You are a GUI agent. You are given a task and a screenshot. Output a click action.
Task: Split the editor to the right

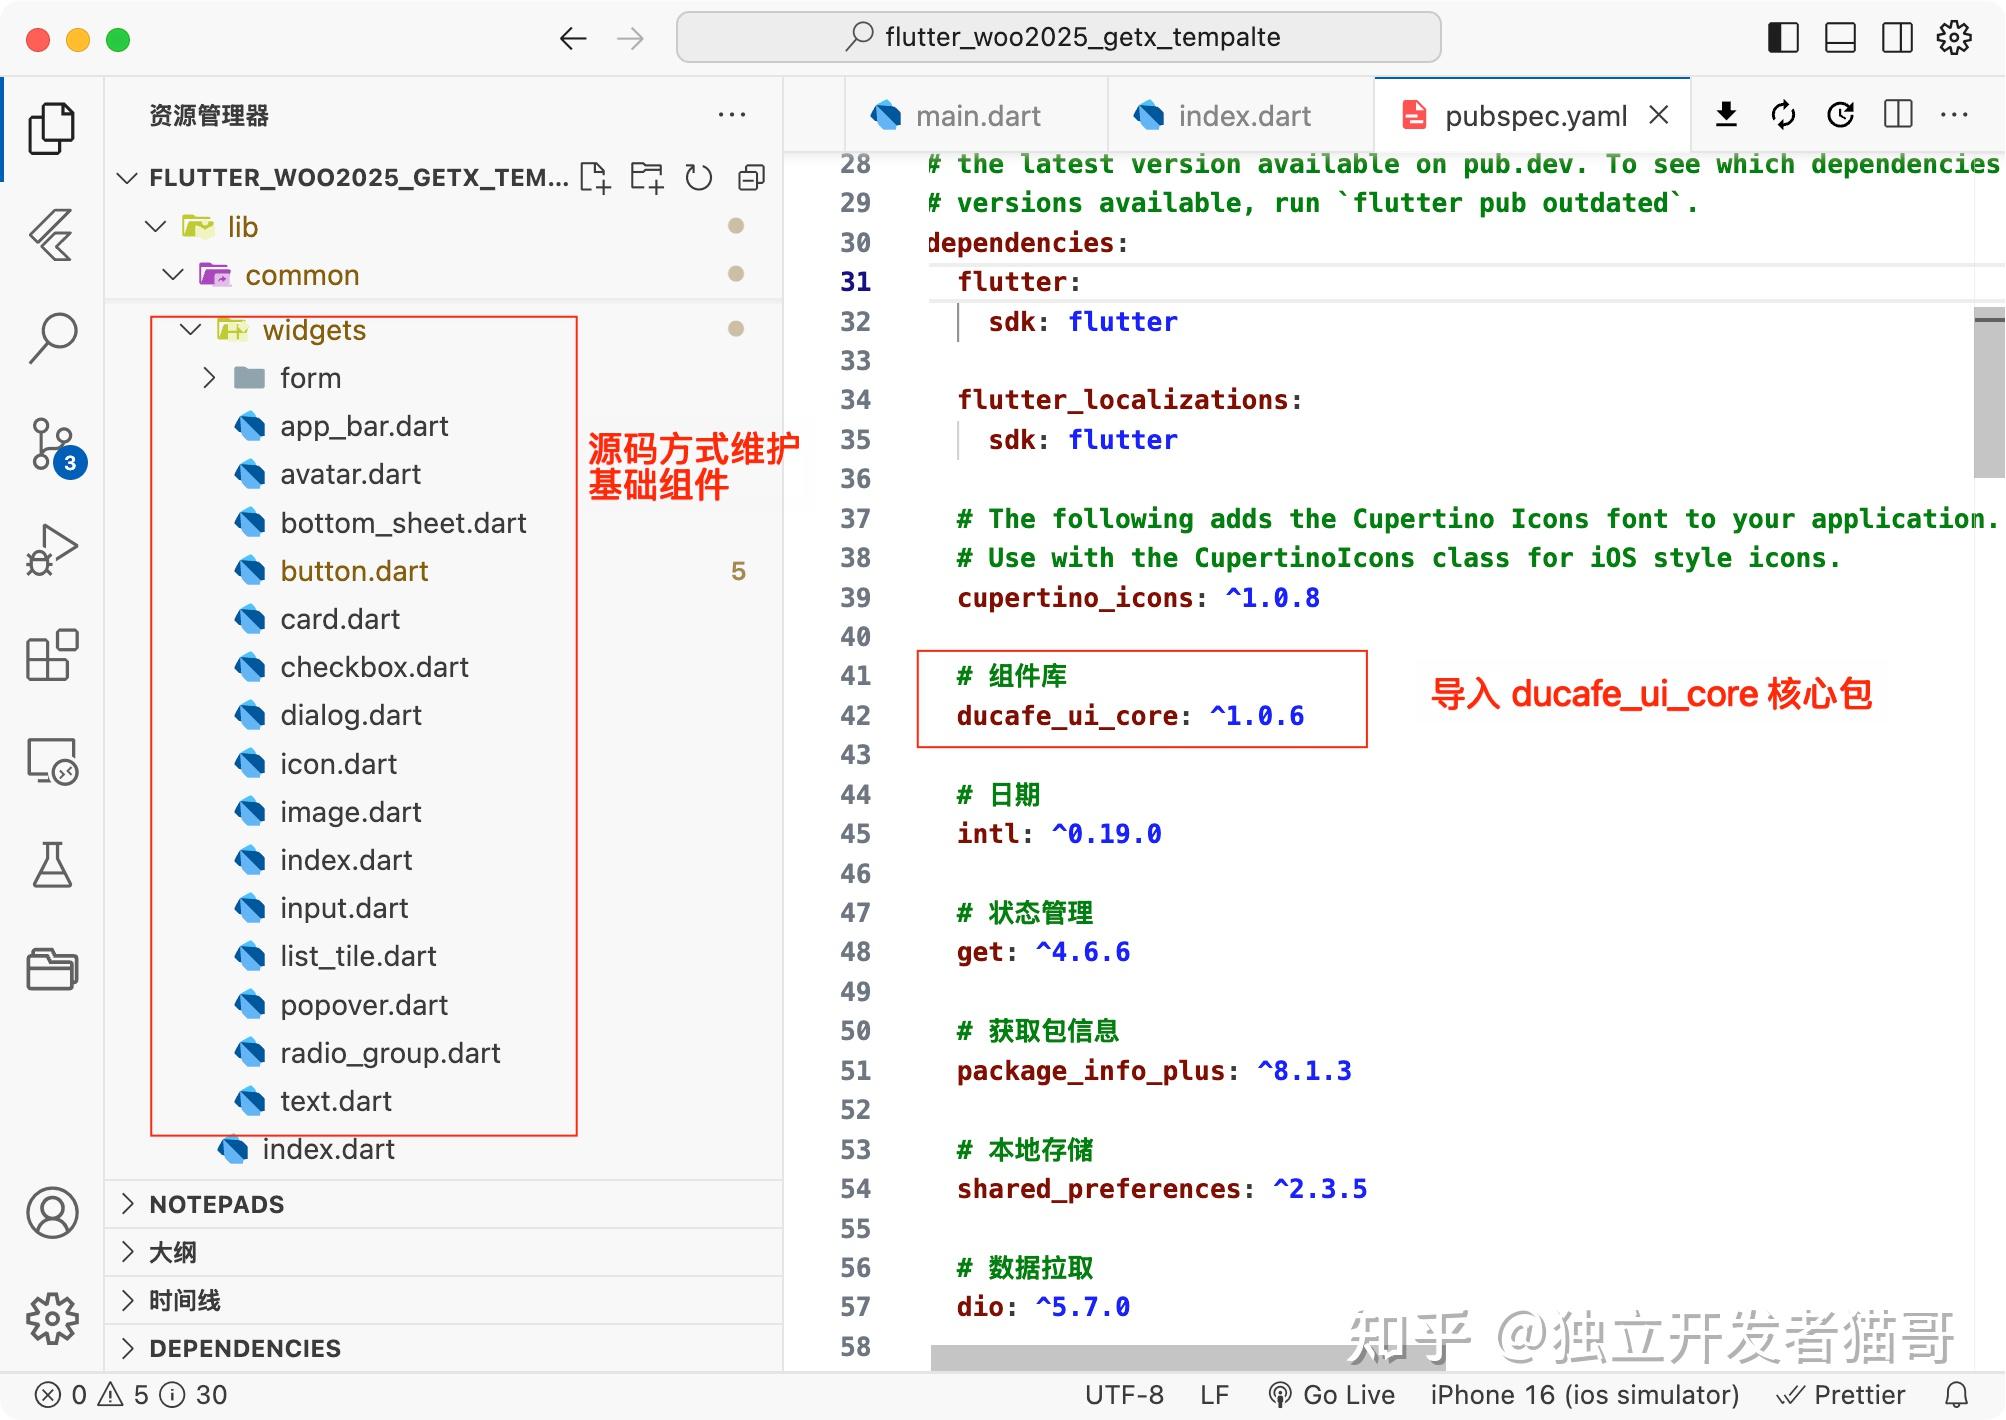tap(1898, 115)
